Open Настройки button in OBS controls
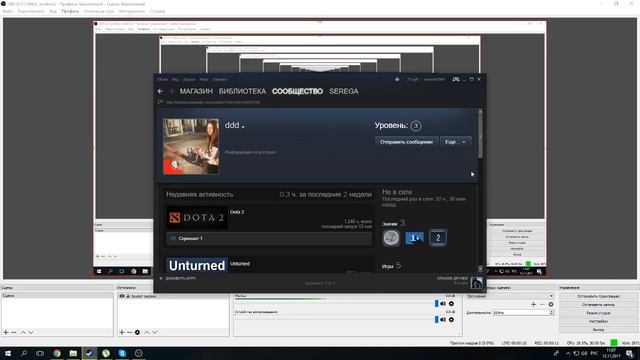 [598, 321]
